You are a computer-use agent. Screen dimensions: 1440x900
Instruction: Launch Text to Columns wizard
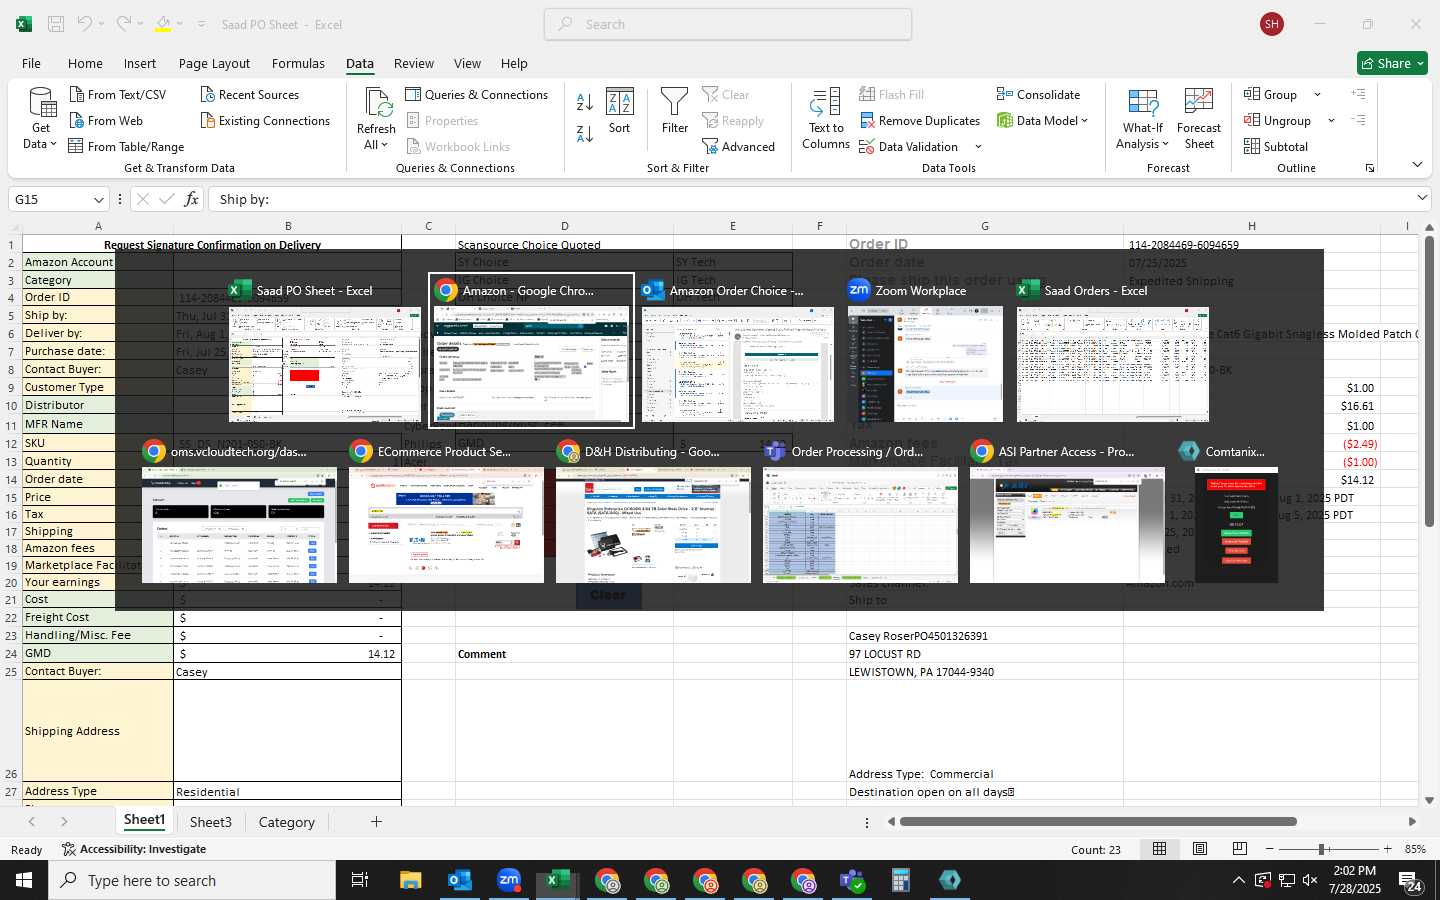tap(826, 118)
